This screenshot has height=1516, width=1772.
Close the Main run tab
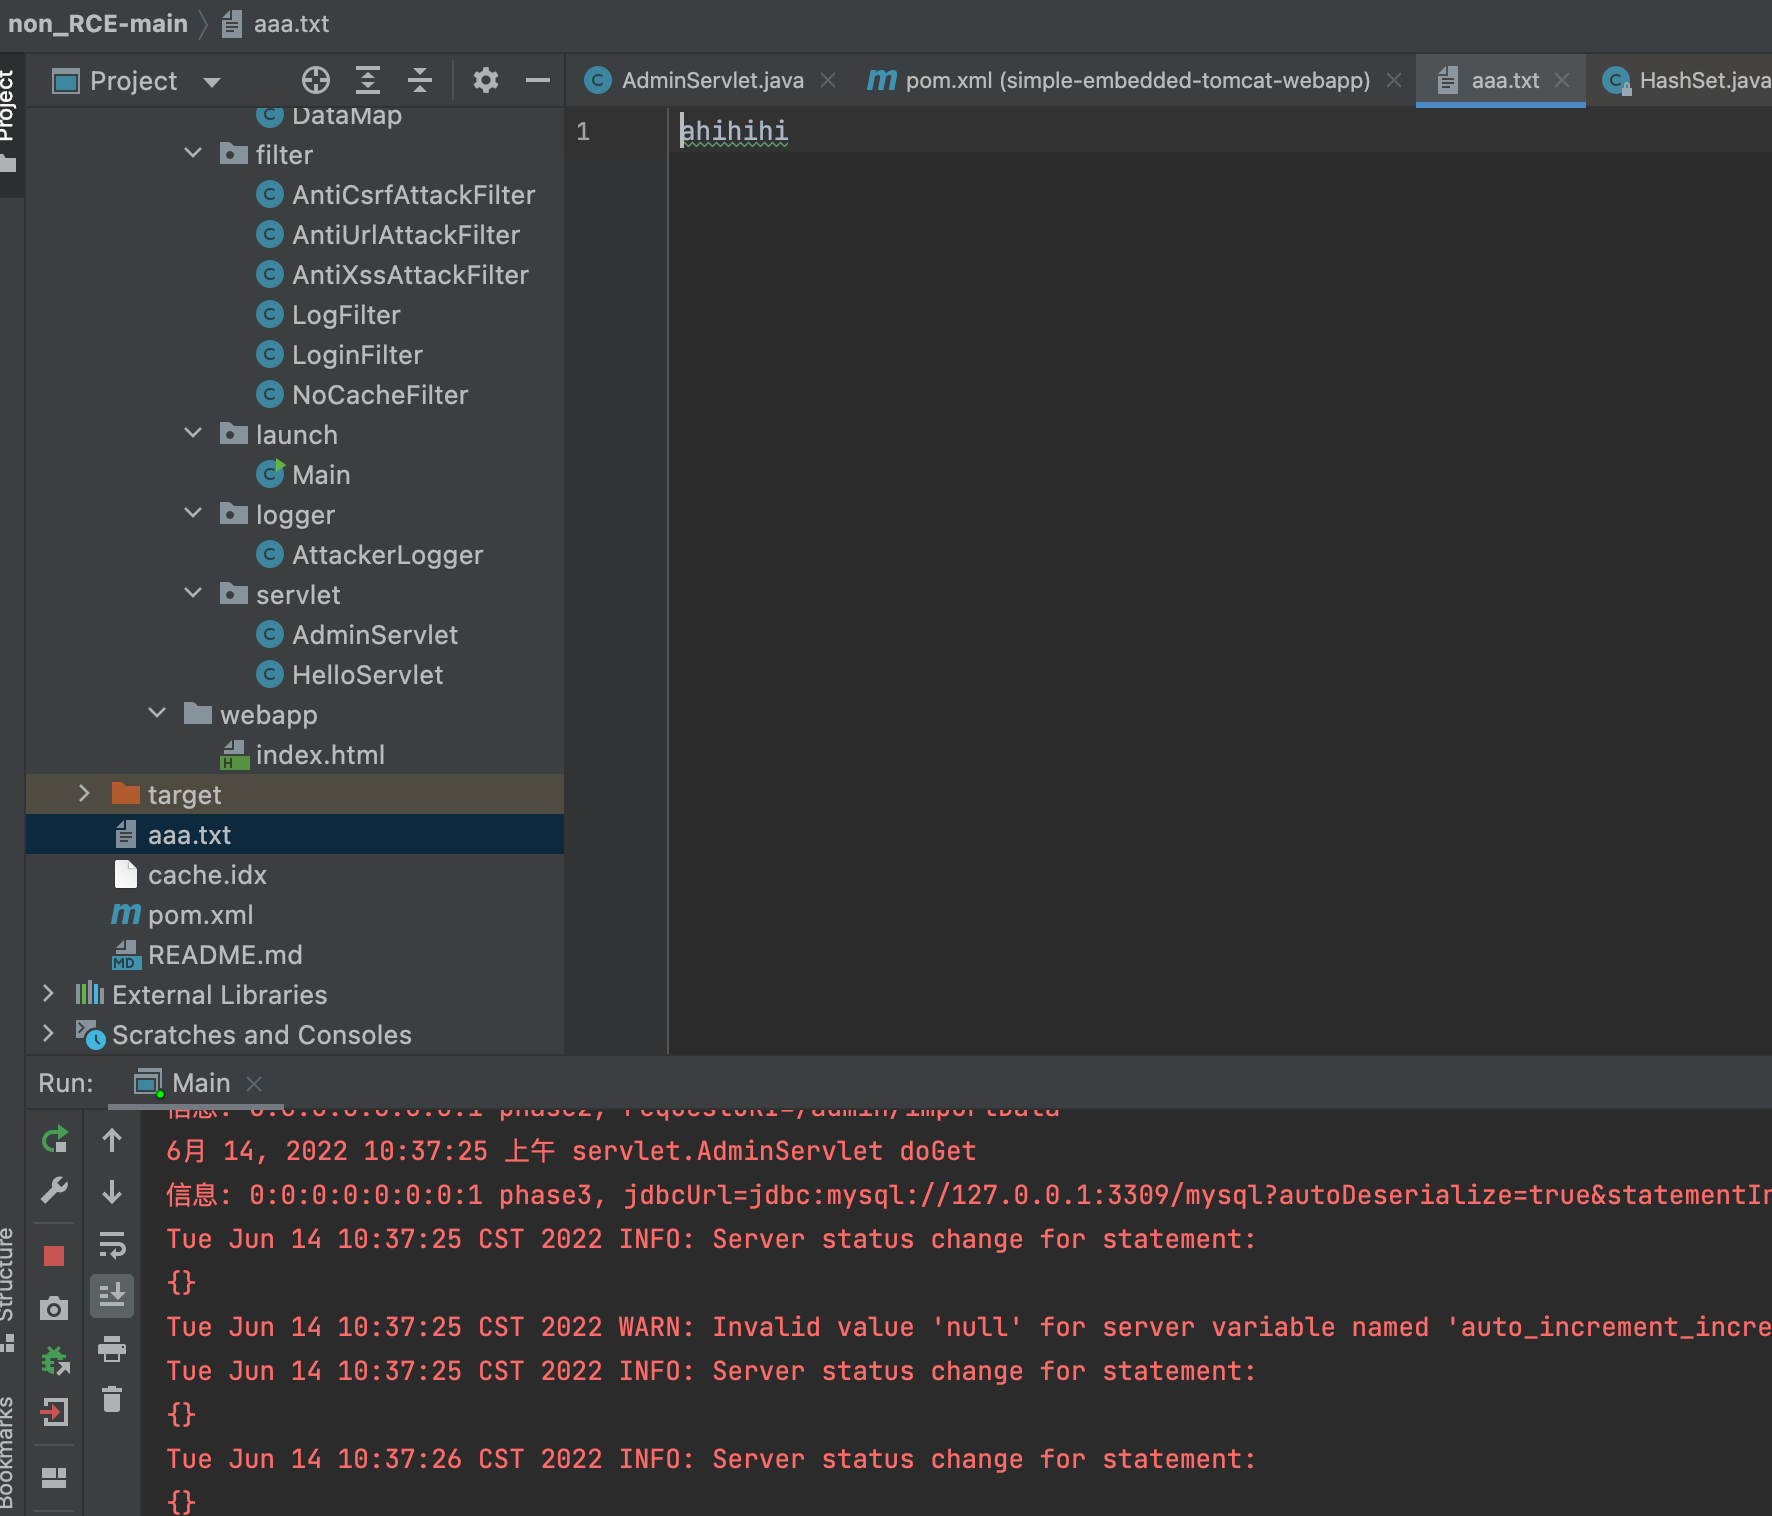click(x=254, y=1084)
